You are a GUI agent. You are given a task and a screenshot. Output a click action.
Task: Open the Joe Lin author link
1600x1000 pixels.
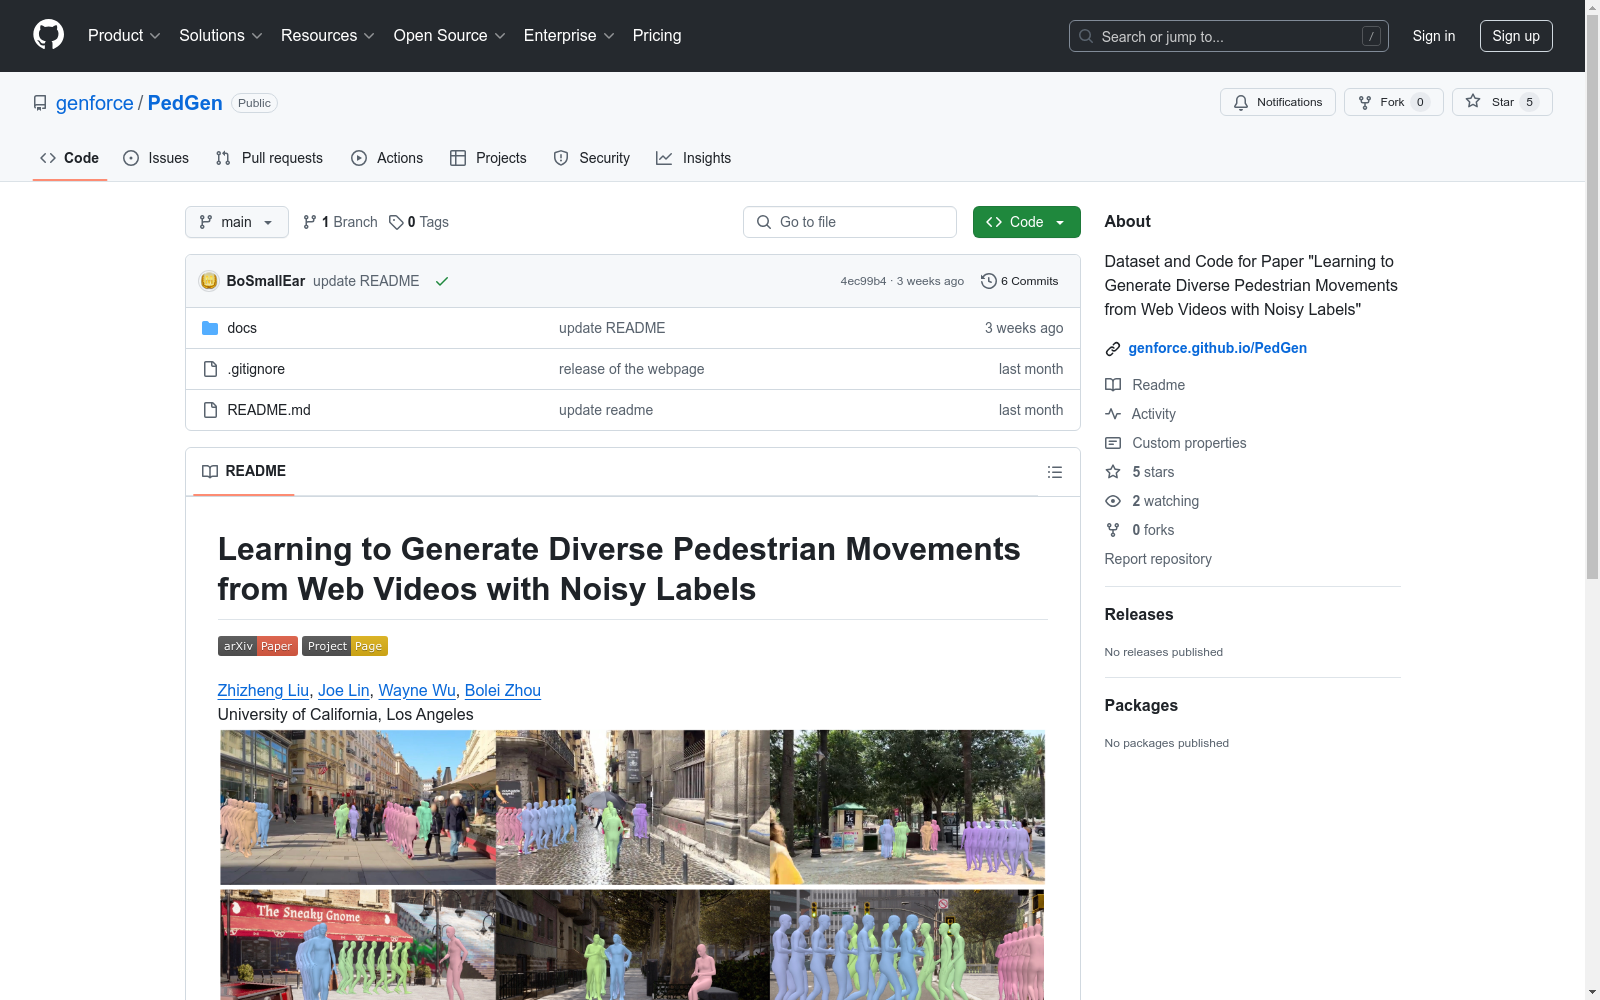[344, 690]
